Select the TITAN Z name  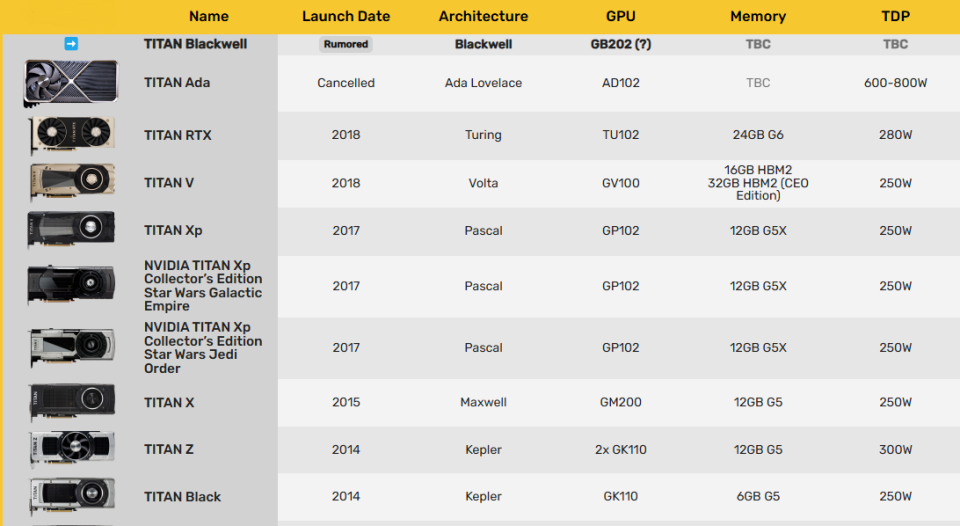169,449
